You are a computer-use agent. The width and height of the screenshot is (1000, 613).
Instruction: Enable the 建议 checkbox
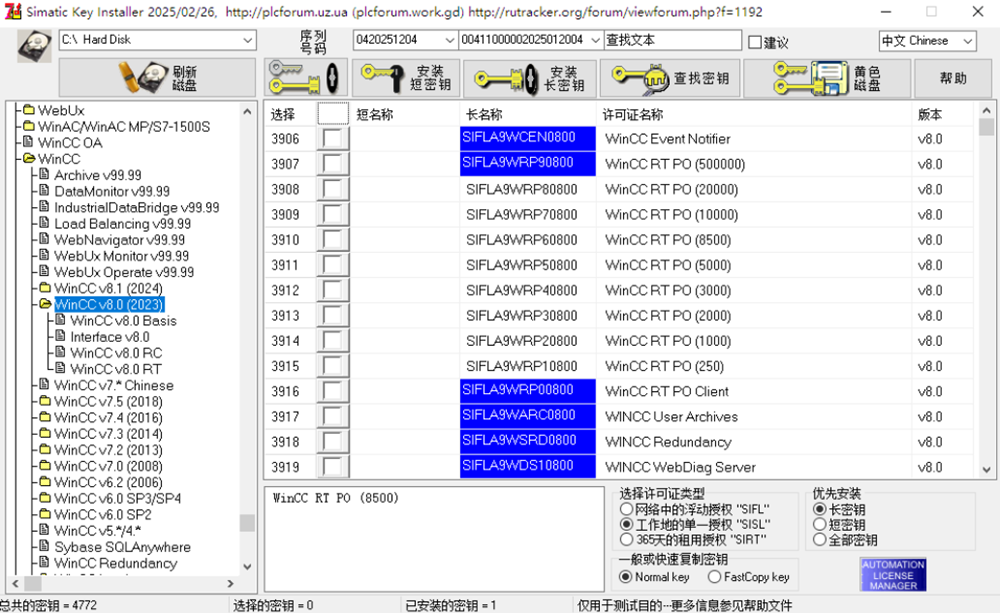(x=755, y=42)
